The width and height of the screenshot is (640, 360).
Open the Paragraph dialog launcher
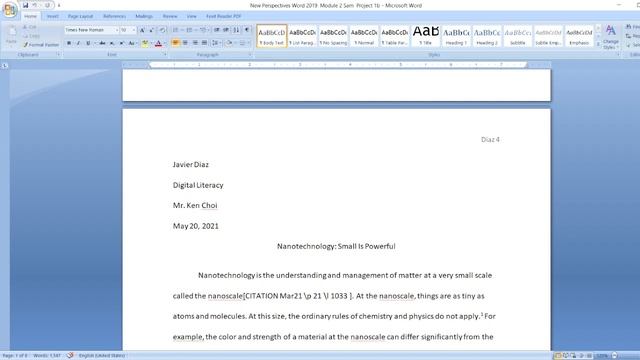tap(250, 54)
